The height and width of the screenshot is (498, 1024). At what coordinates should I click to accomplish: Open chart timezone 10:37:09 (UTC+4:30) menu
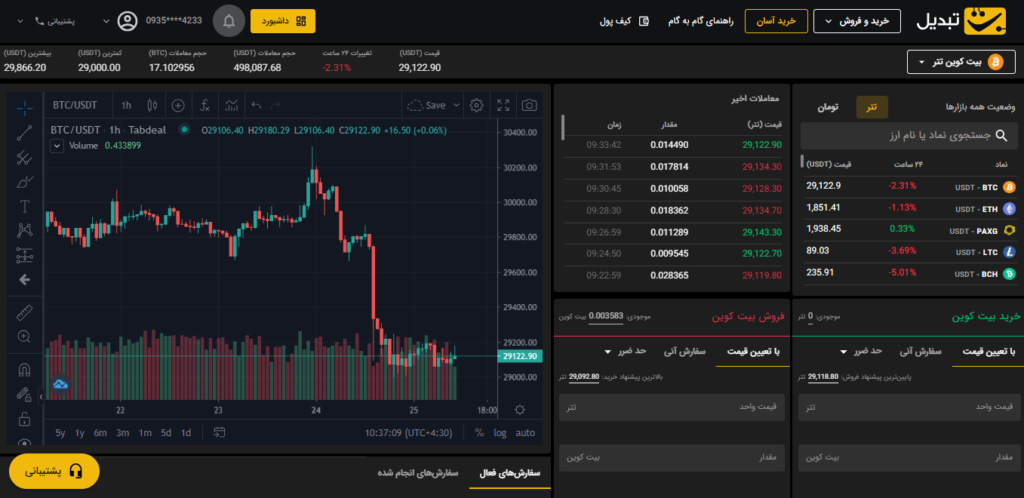(409, 433)
